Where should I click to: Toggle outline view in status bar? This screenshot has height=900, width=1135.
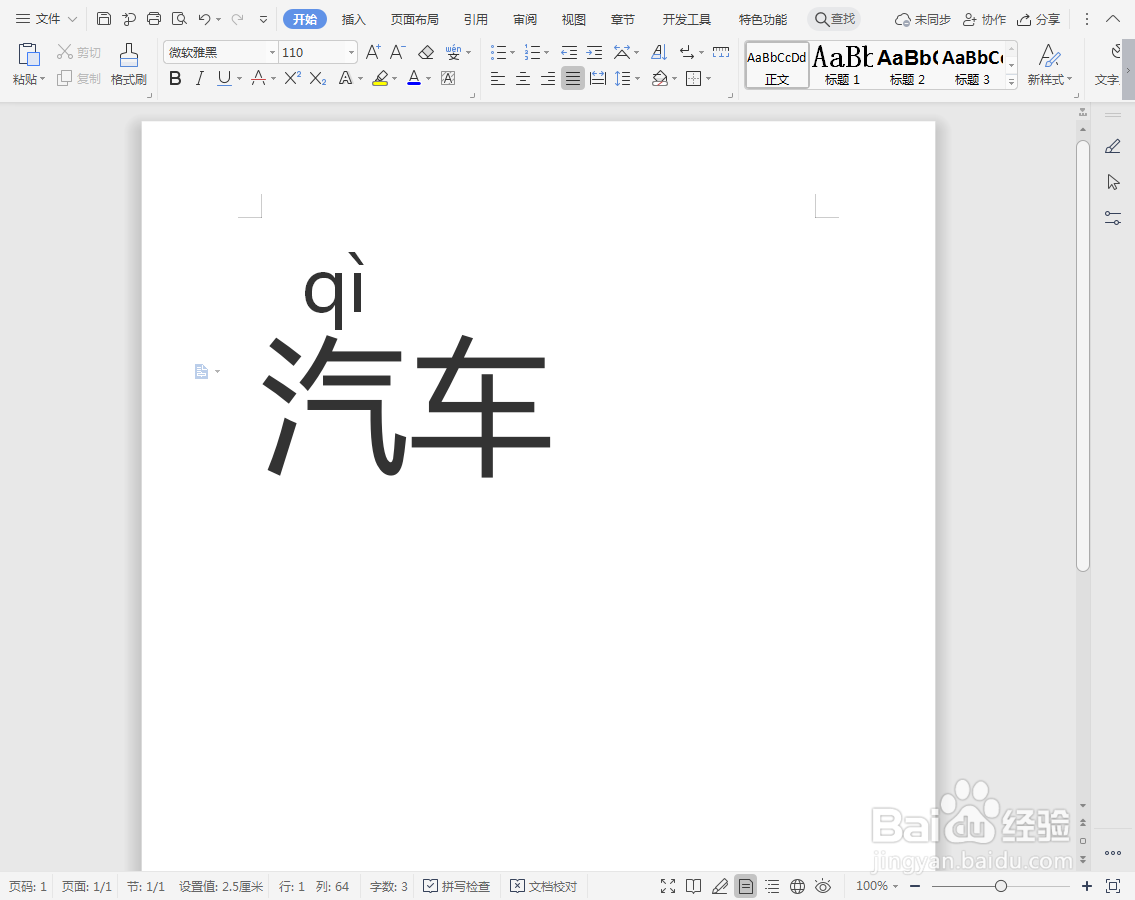click(772, 886)
